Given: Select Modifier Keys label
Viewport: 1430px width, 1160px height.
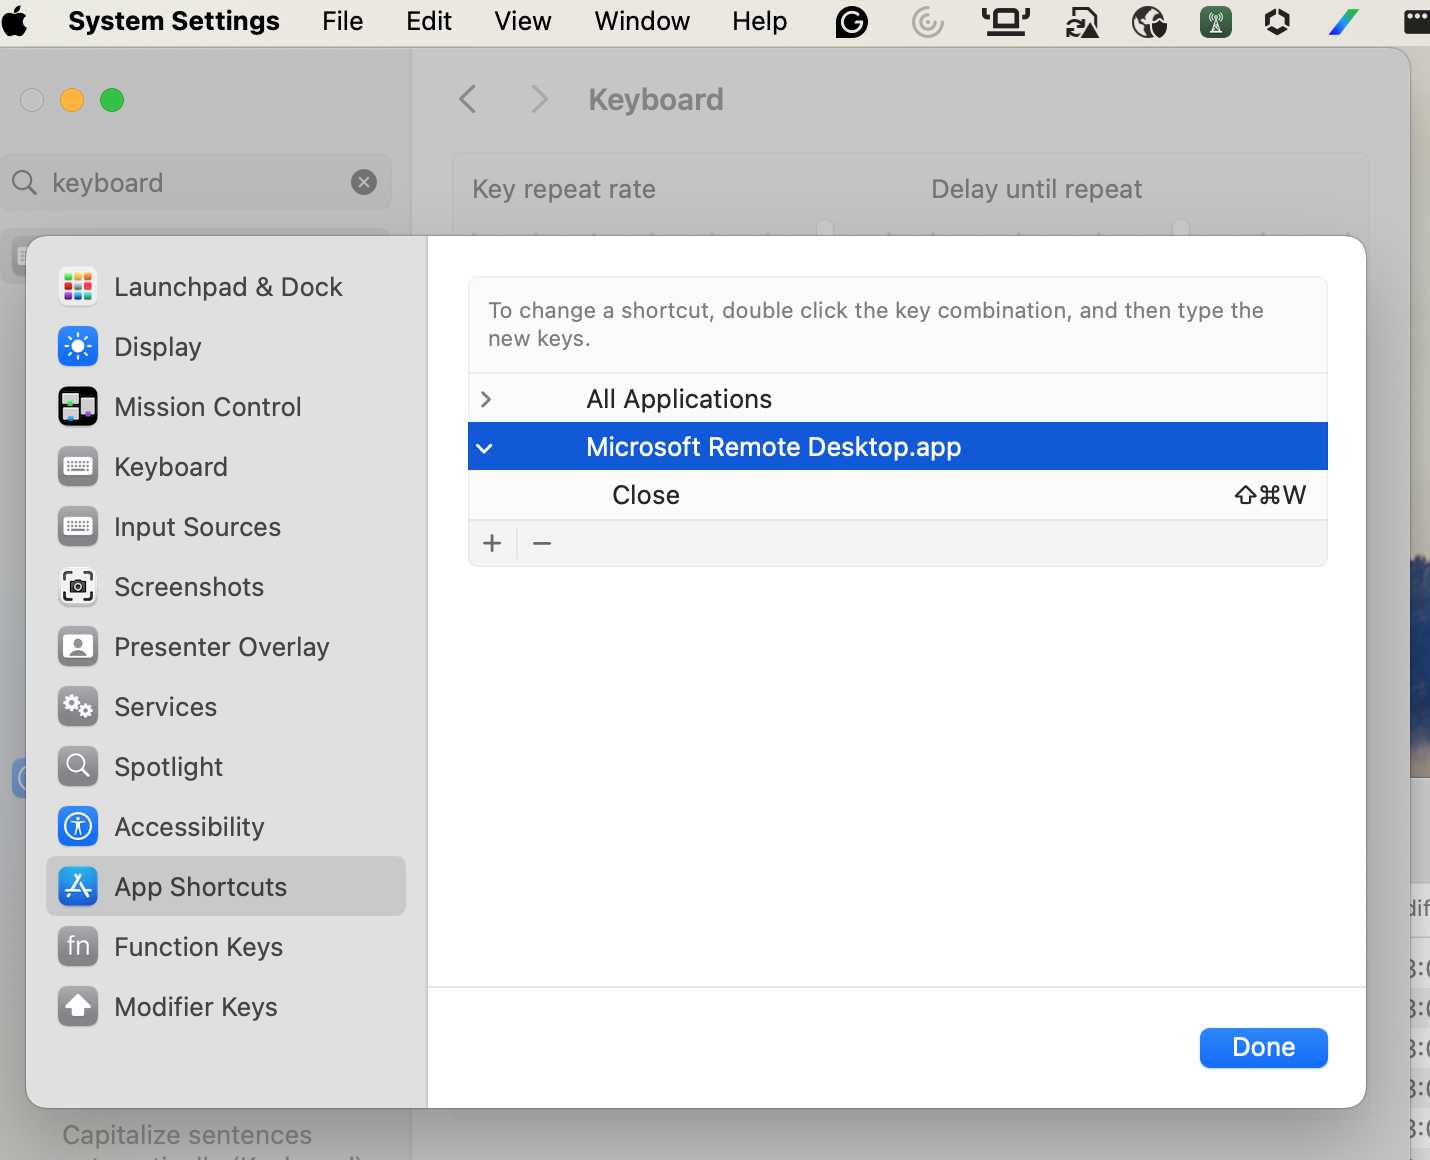Looking at the screenshot, I should [196, 1007].
